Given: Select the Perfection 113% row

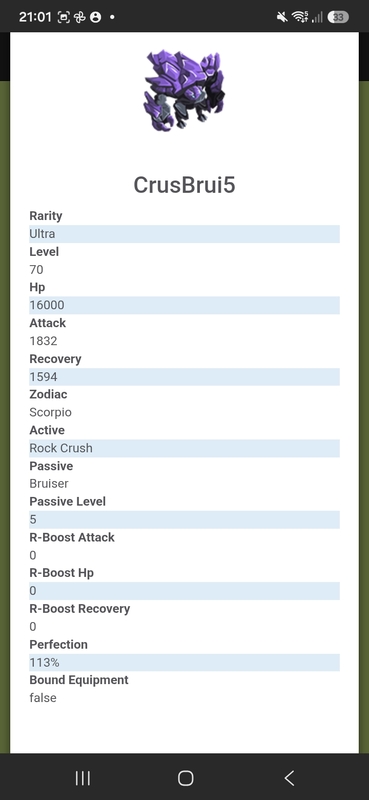Looking at the screenshot, I should point(184,662).
